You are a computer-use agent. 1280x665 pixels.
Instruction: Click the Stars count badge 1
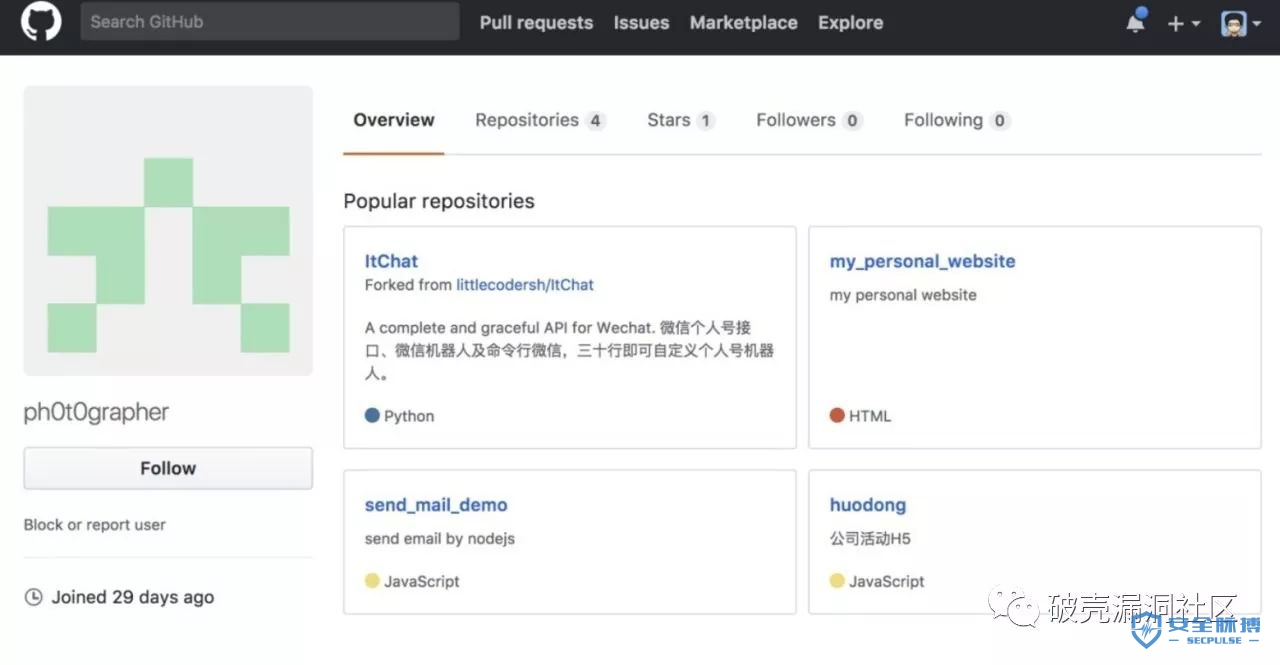click(x=705, y=121)
